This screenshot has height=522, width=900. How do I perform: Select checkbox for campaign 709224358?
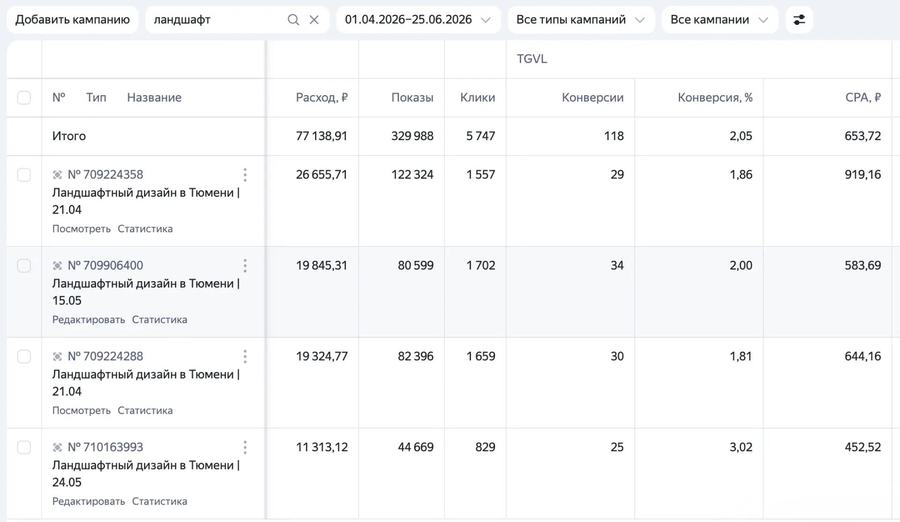24,175
